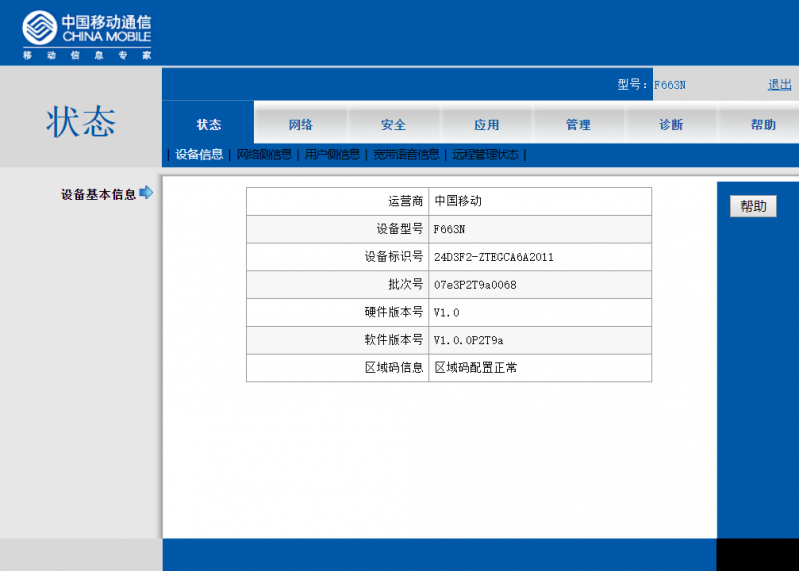Open the 远程管理状态 submenu
Screen dimensions: 799x571
click(485, 154)
